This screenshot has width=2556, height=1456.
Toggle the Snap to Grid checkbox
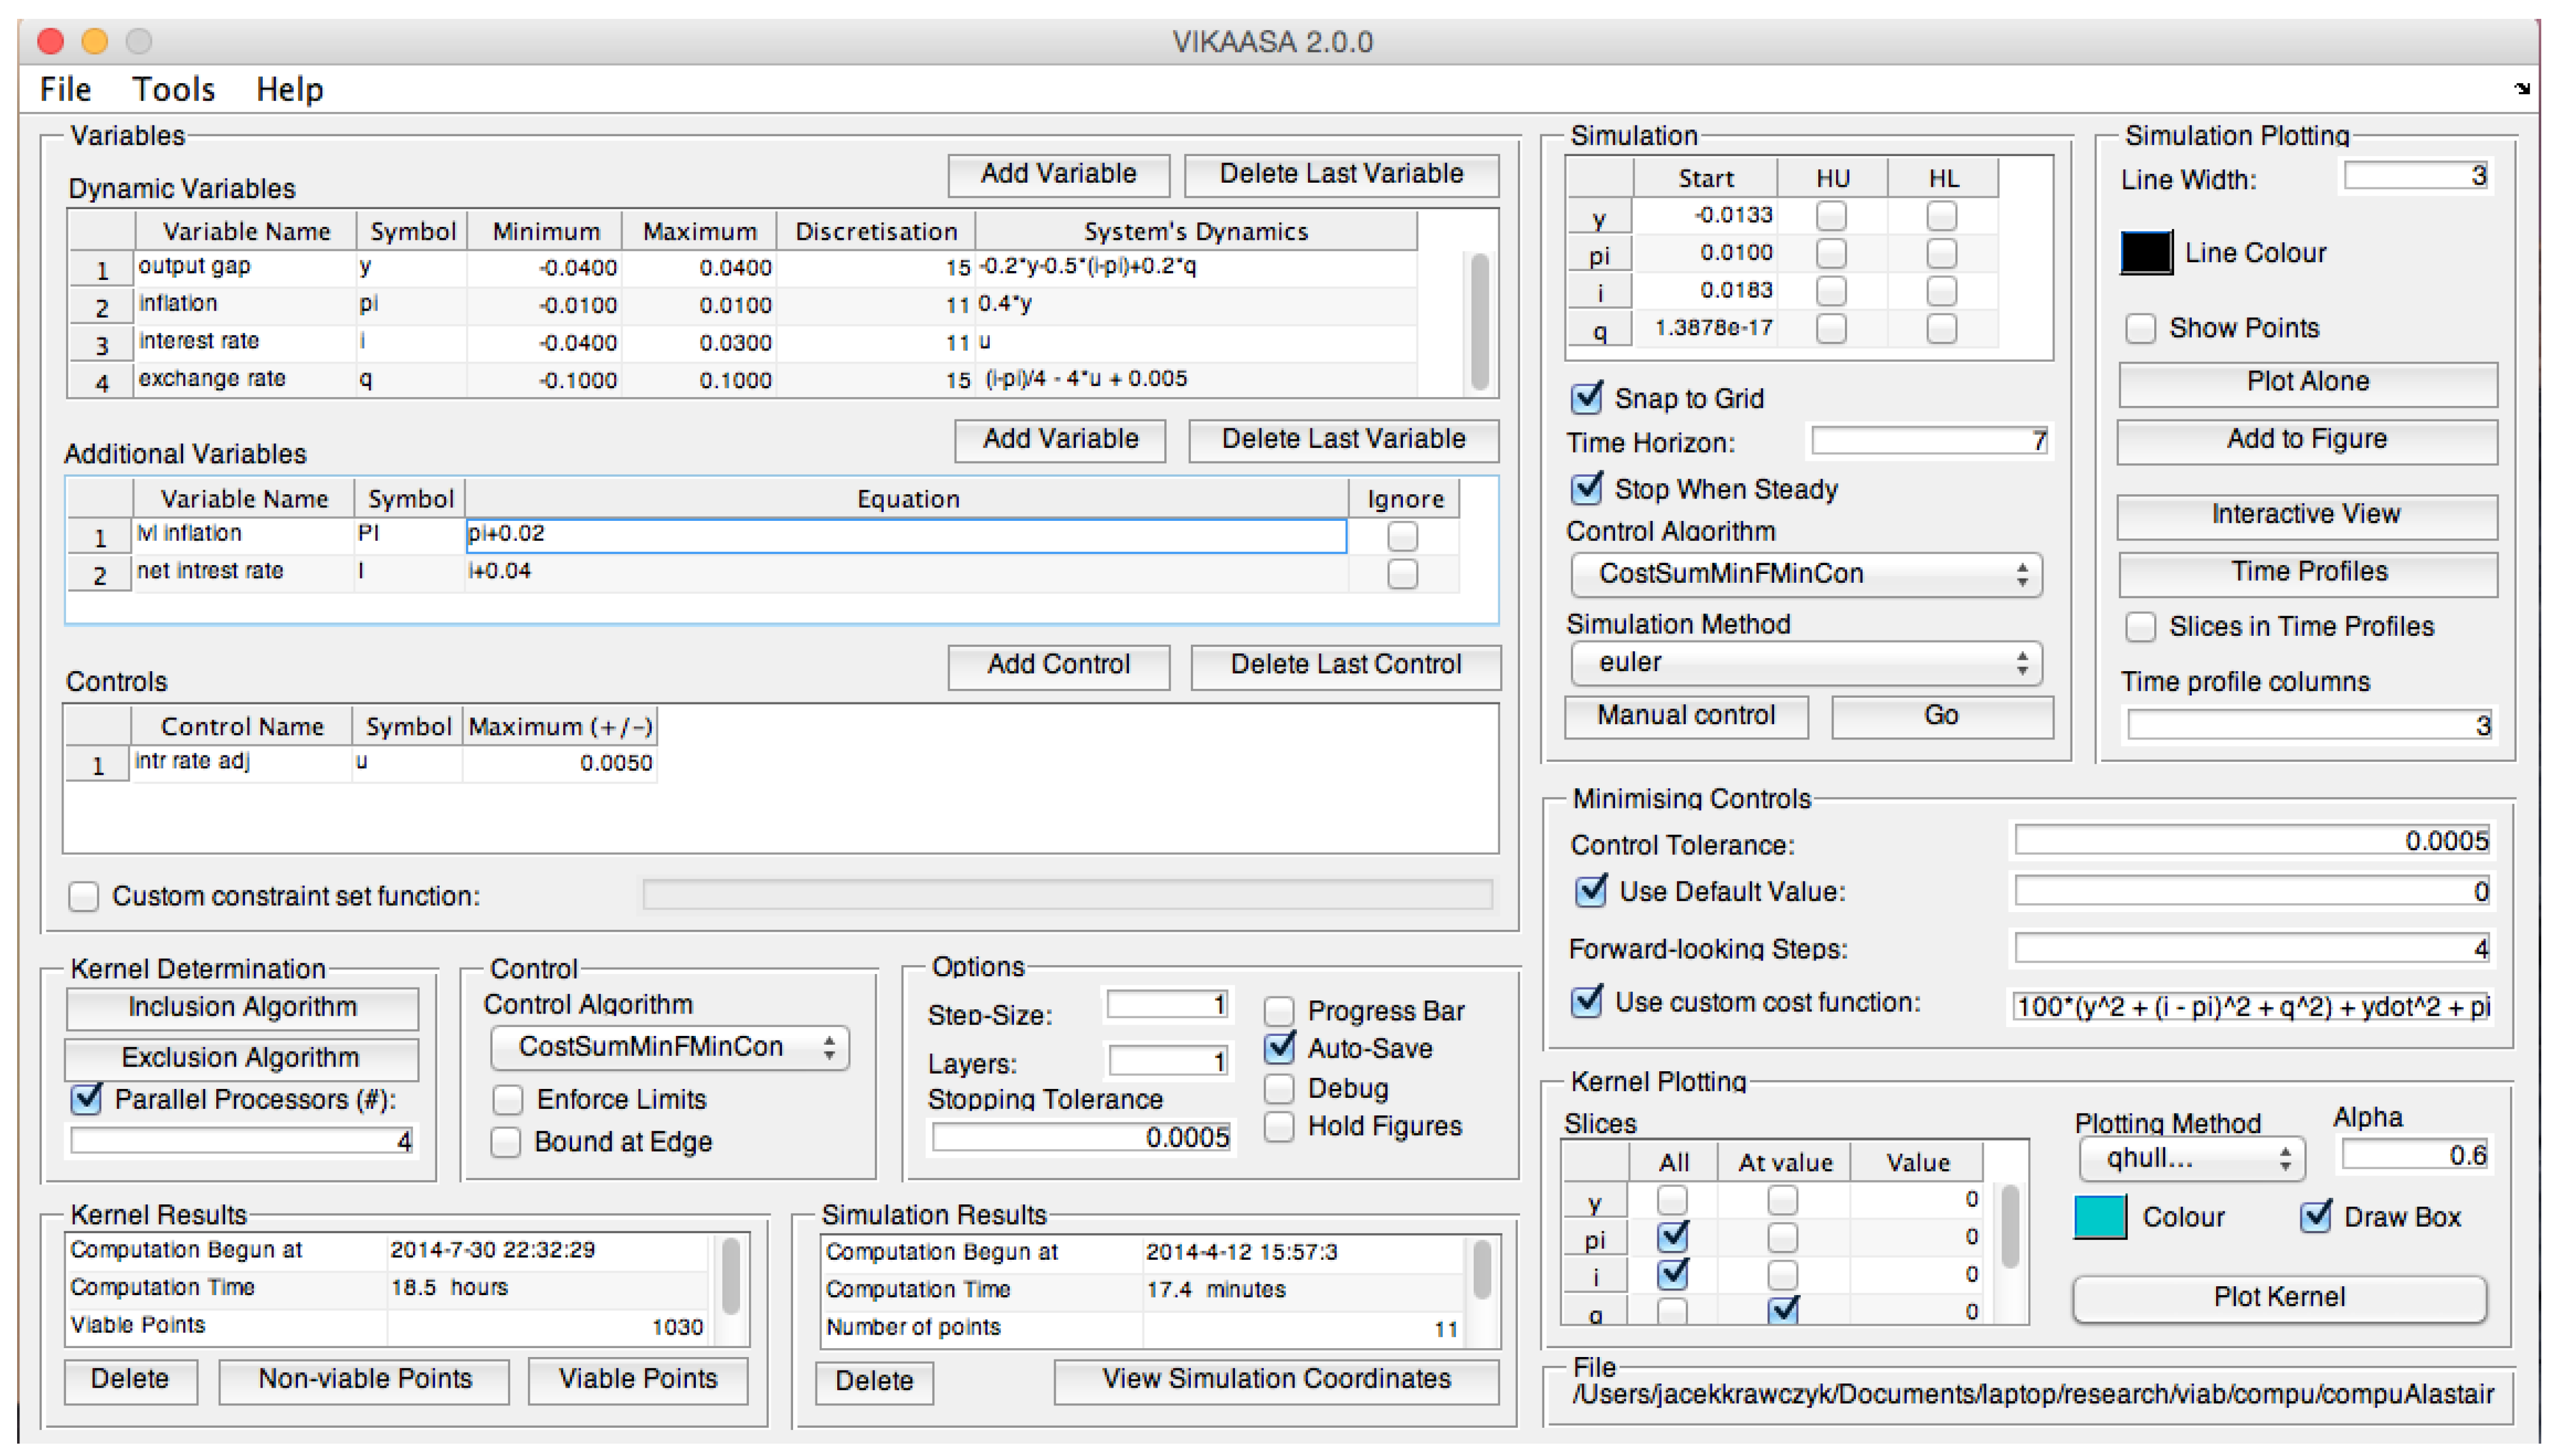tap(1588, 397)
